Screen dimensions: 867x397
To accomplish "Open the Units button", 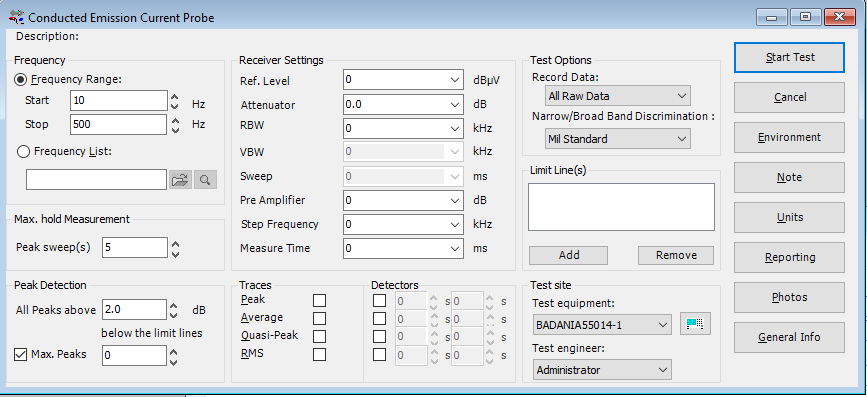I will point(790,217).
